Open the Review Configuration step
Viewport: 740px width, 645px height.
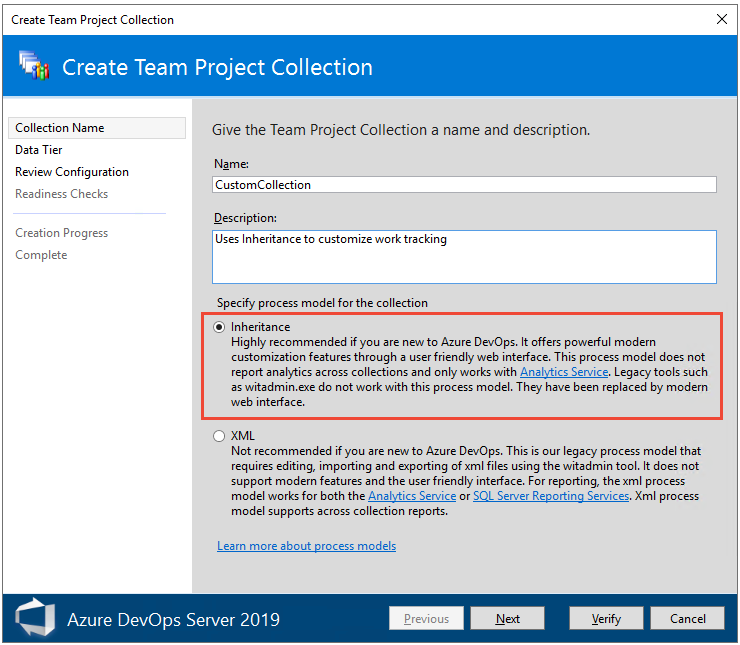[72, 172]
